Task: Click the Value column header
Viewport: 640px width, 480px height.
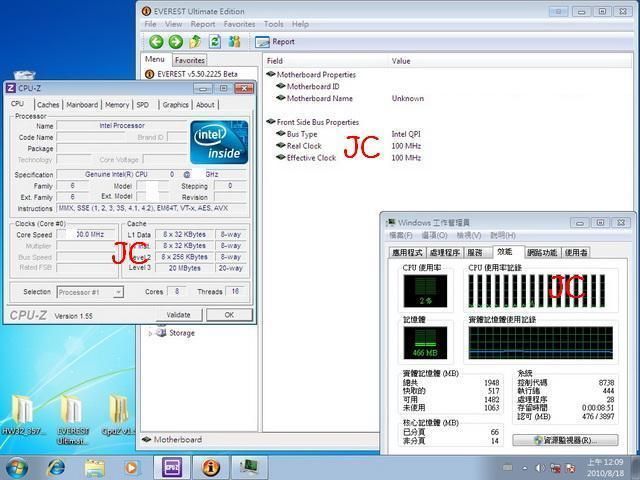Action: [401, 61]
